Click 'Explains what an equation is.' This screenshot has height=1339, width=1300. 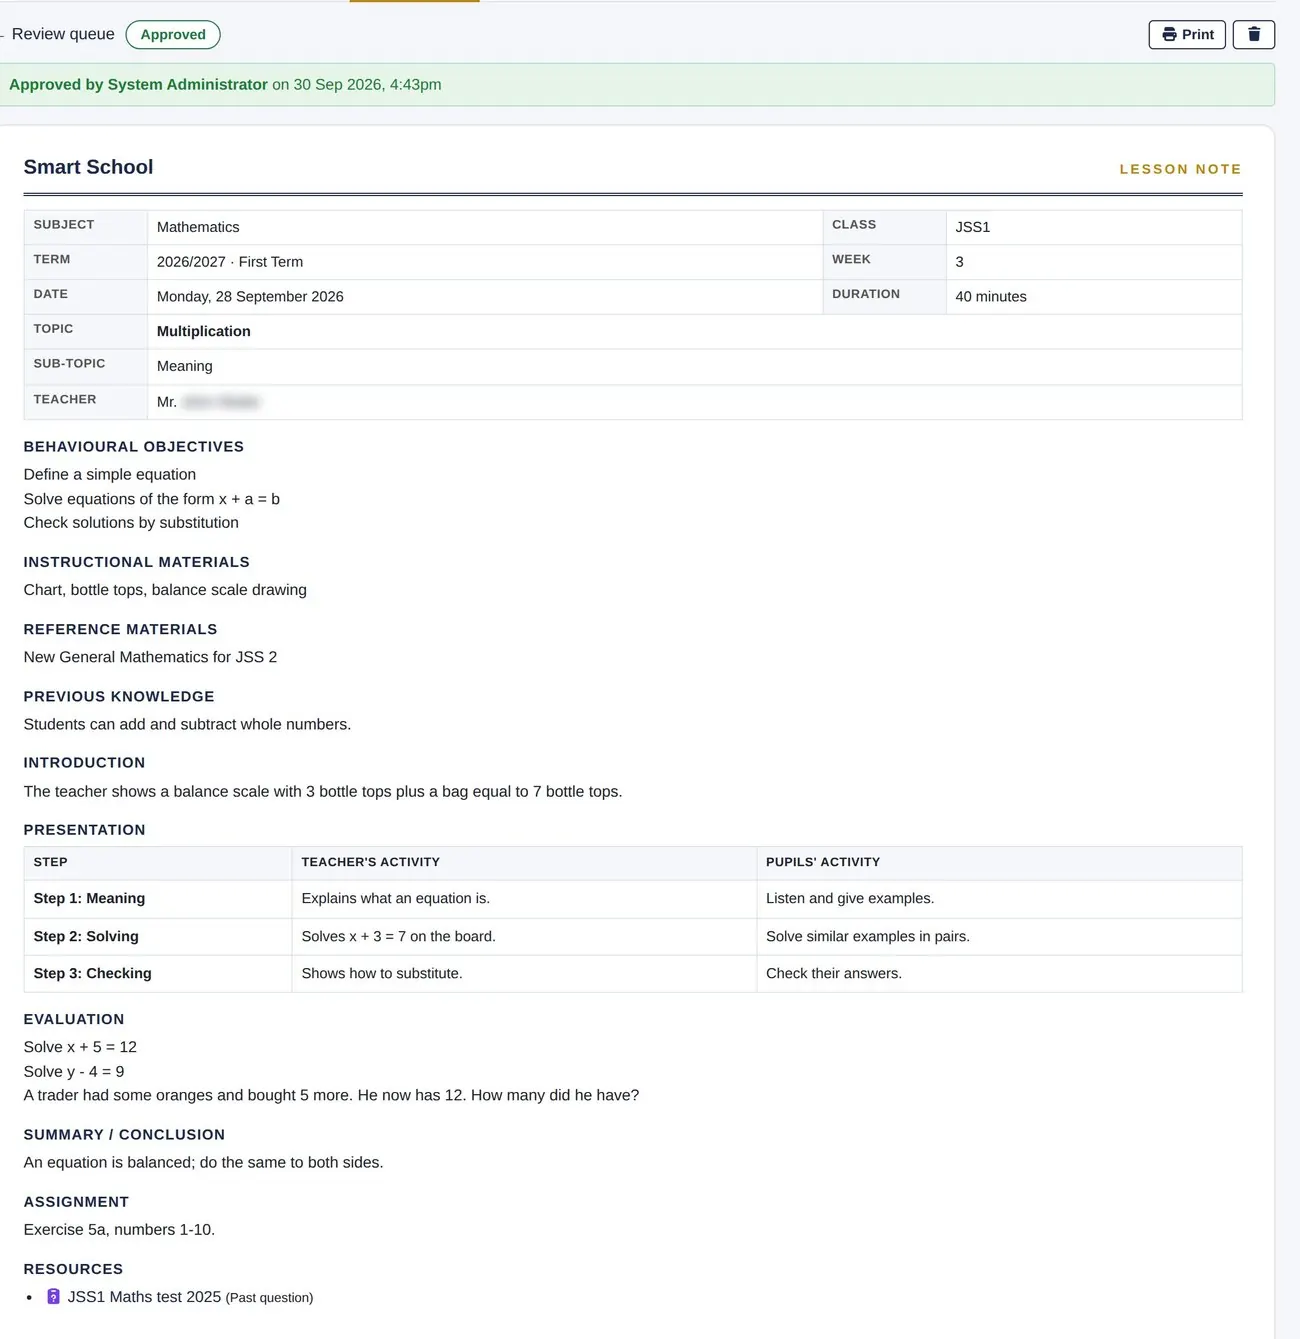tap(396, 898)
